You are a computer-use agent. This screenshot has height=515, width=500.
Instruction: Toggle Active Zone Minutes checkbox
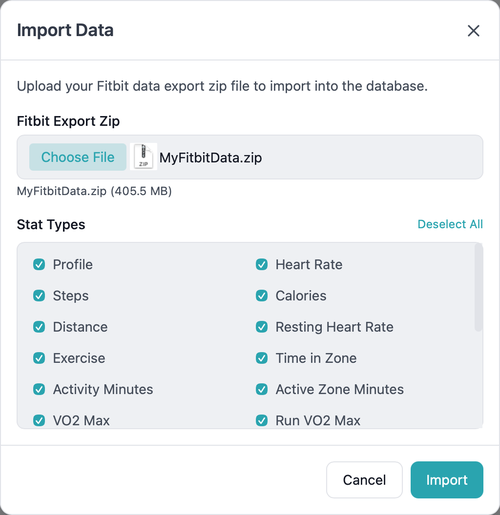click(x=262, y=389)
